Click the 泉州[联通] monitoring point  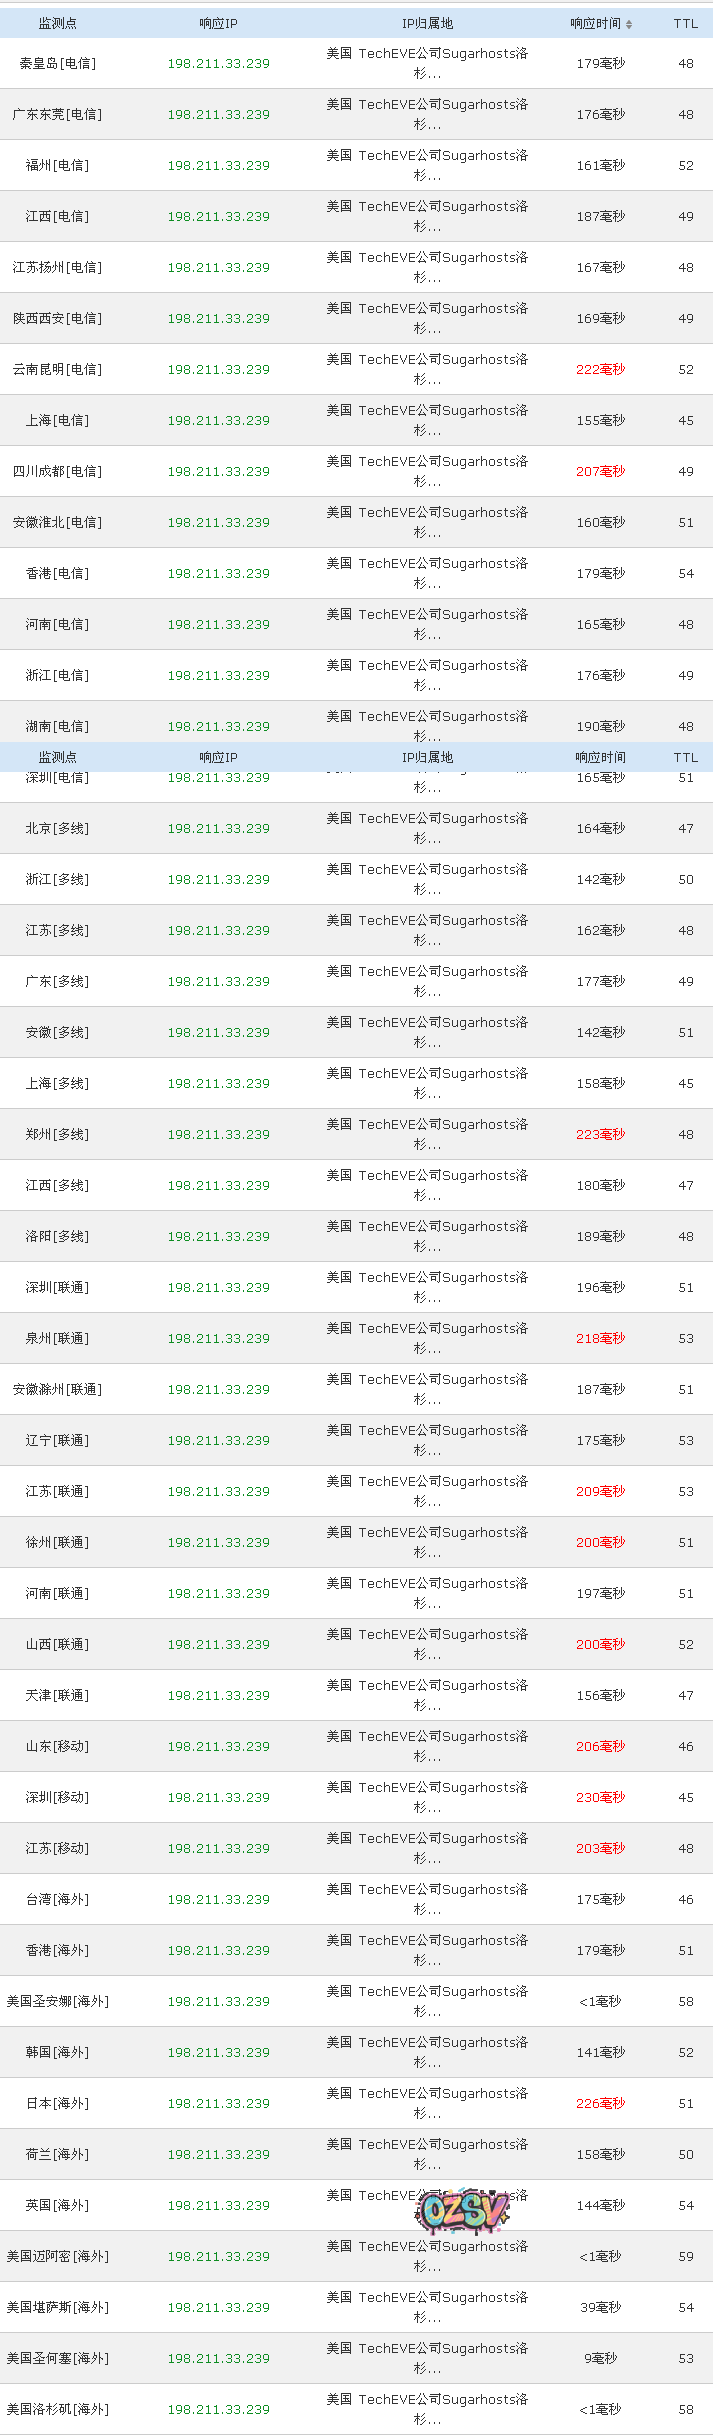point(57,1338)
